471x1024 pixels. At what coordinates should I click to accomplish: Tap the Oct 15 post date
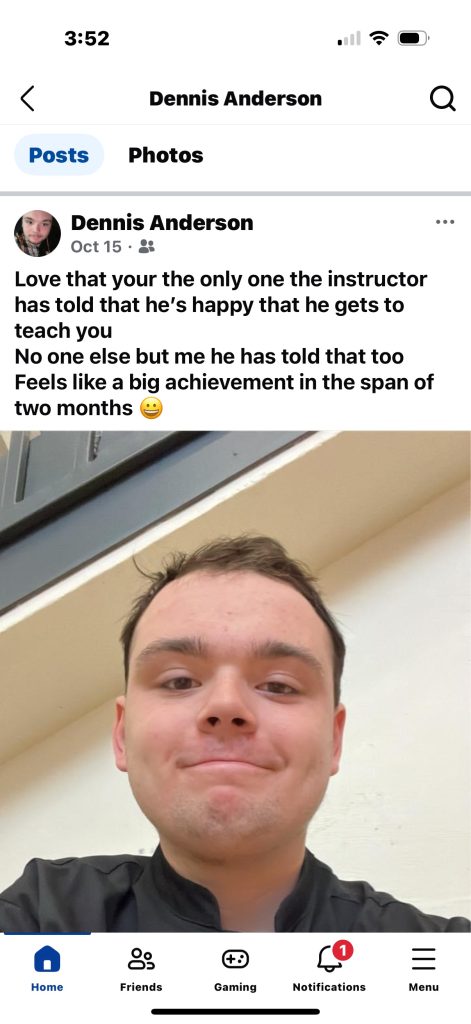pos(96,246)
